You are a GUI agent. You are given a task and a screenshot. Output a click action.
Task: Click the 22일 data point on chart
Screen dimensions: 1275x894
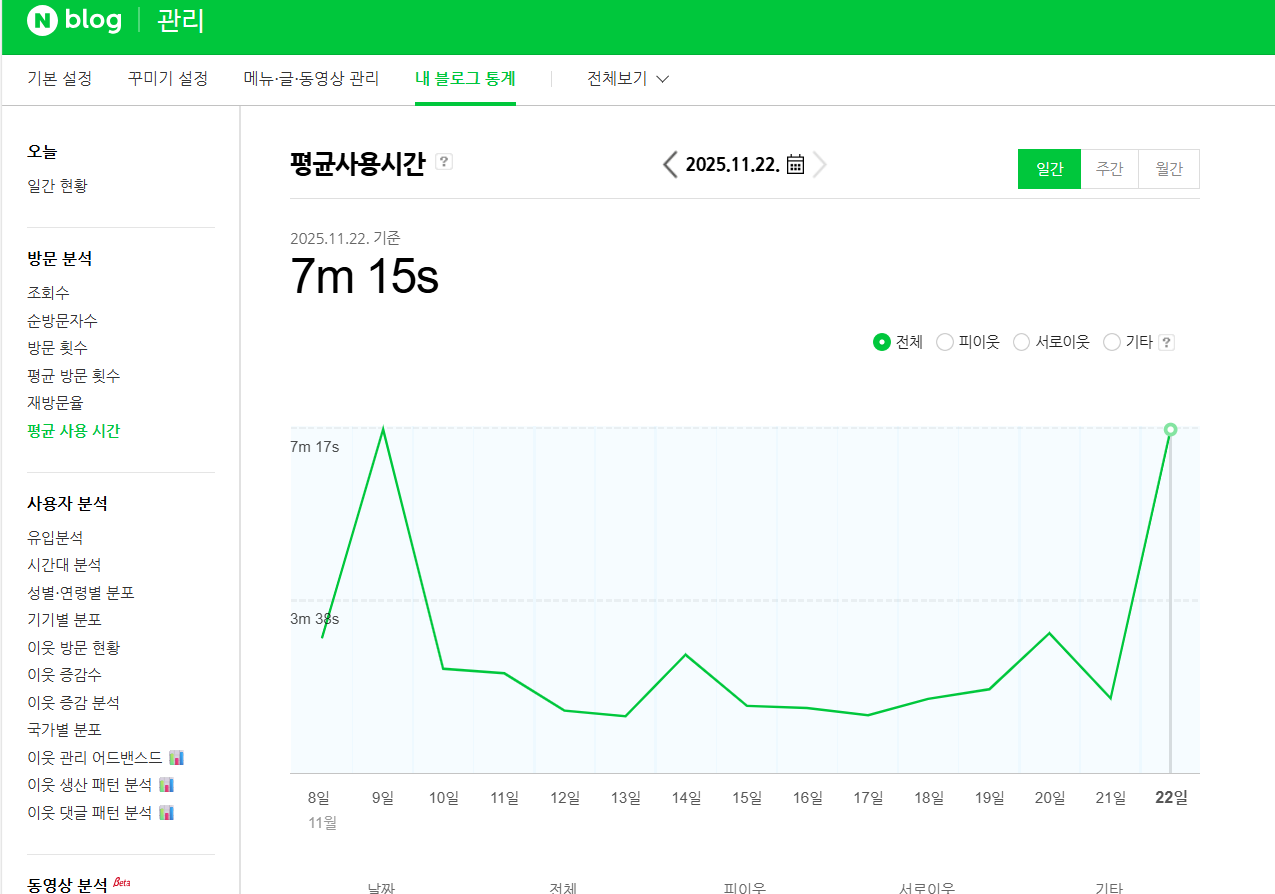[1170, 430]
